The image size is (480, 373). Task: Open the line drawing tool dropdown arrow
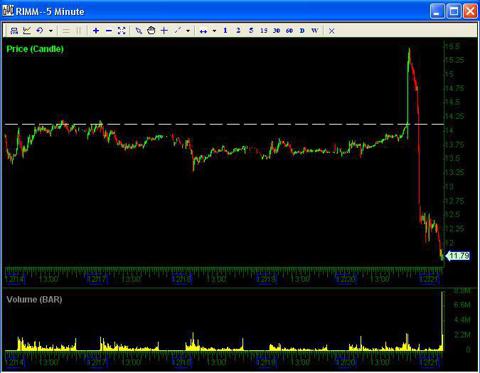[x=188, y=31]
